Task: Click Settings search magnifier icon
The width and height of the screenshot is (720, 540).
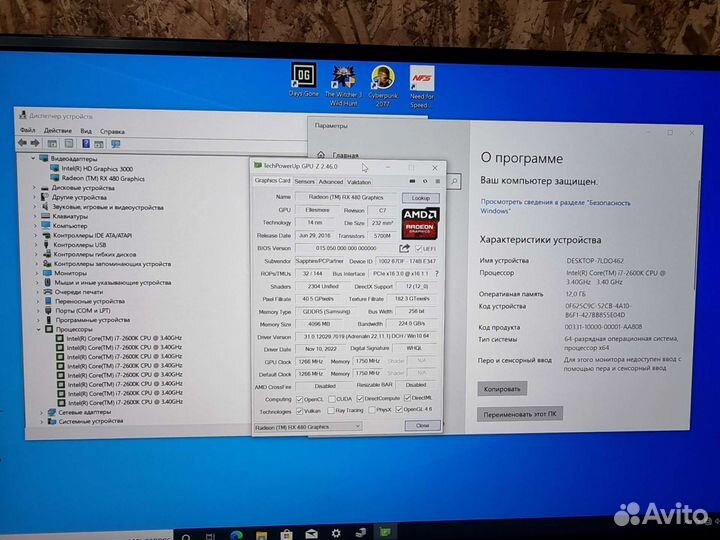Action: coord(454,182)
